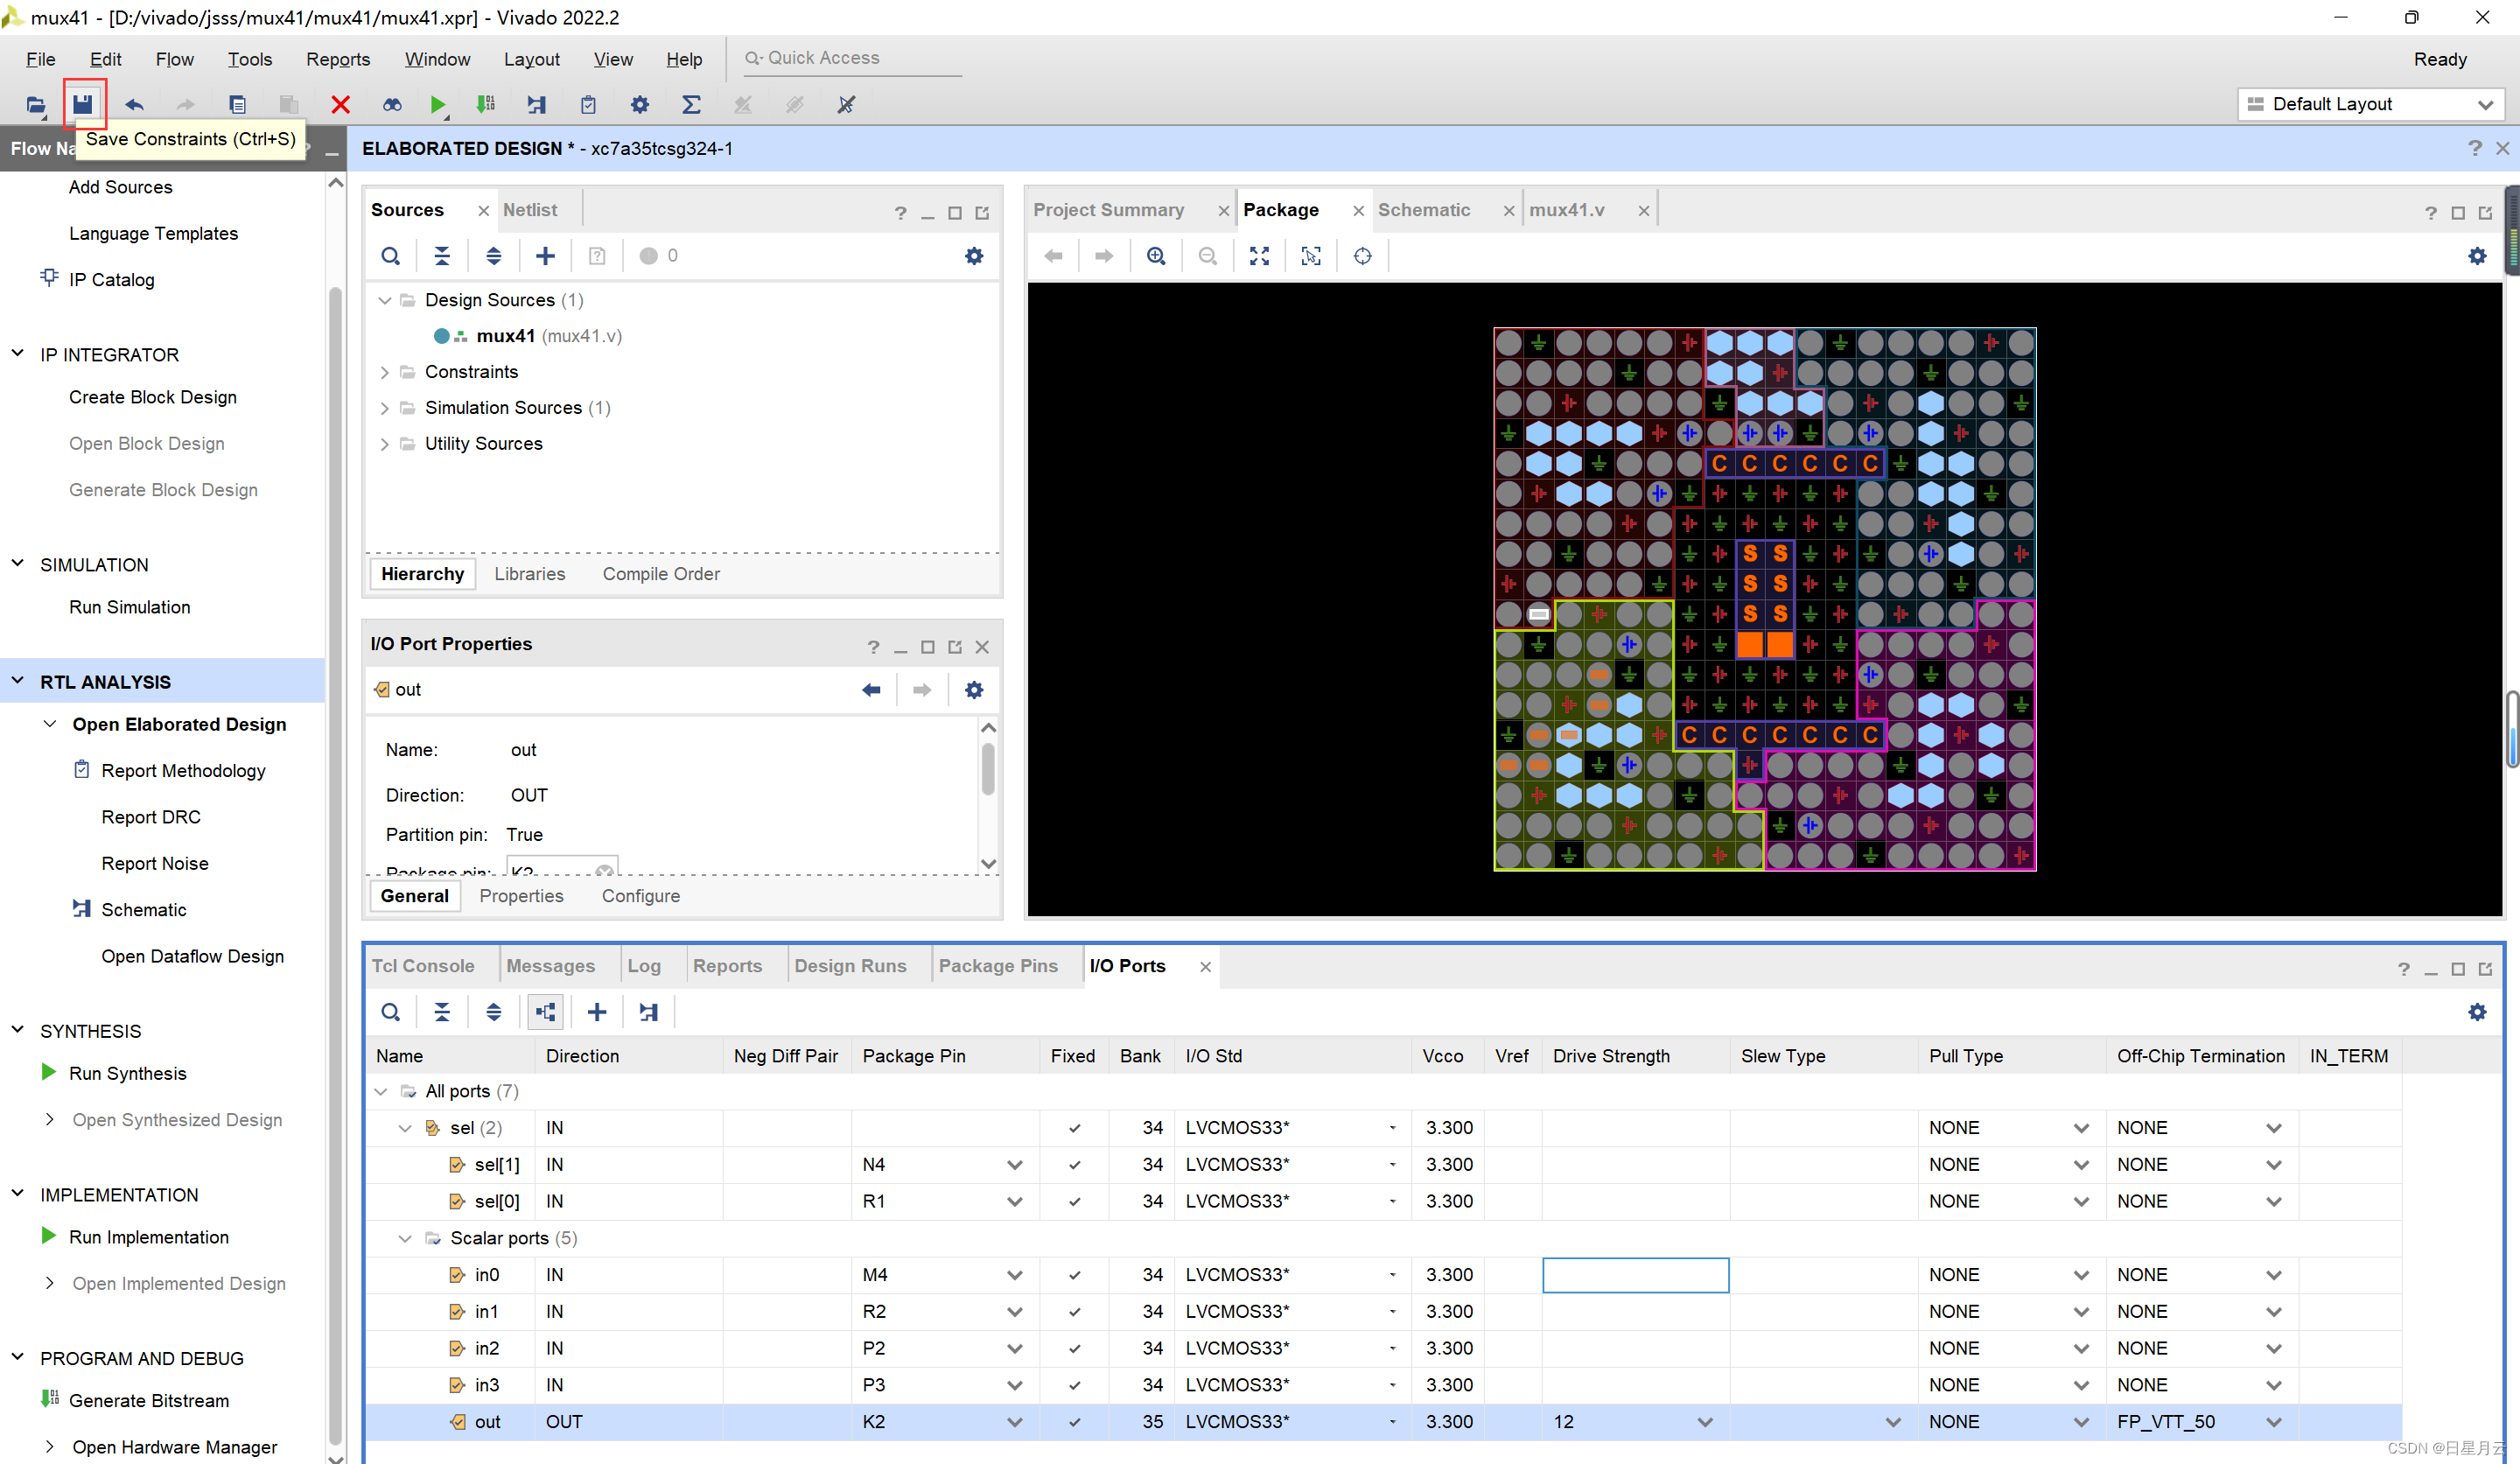The width and height of the screenshot is (2520, 1464).
Task: Expand the Constraints folder in Sources
Action: pos(385,372)
